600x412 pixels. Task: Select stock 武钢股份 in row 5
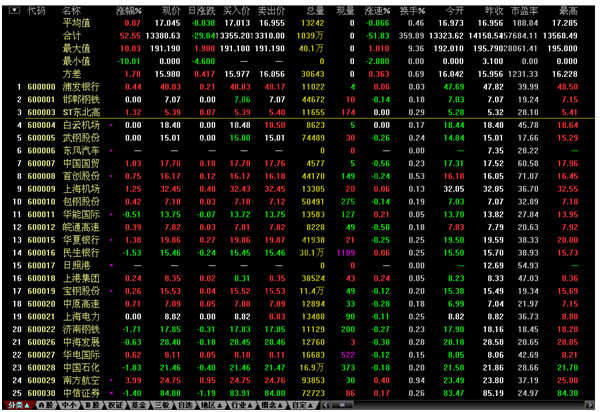click(x=81, y=138)
